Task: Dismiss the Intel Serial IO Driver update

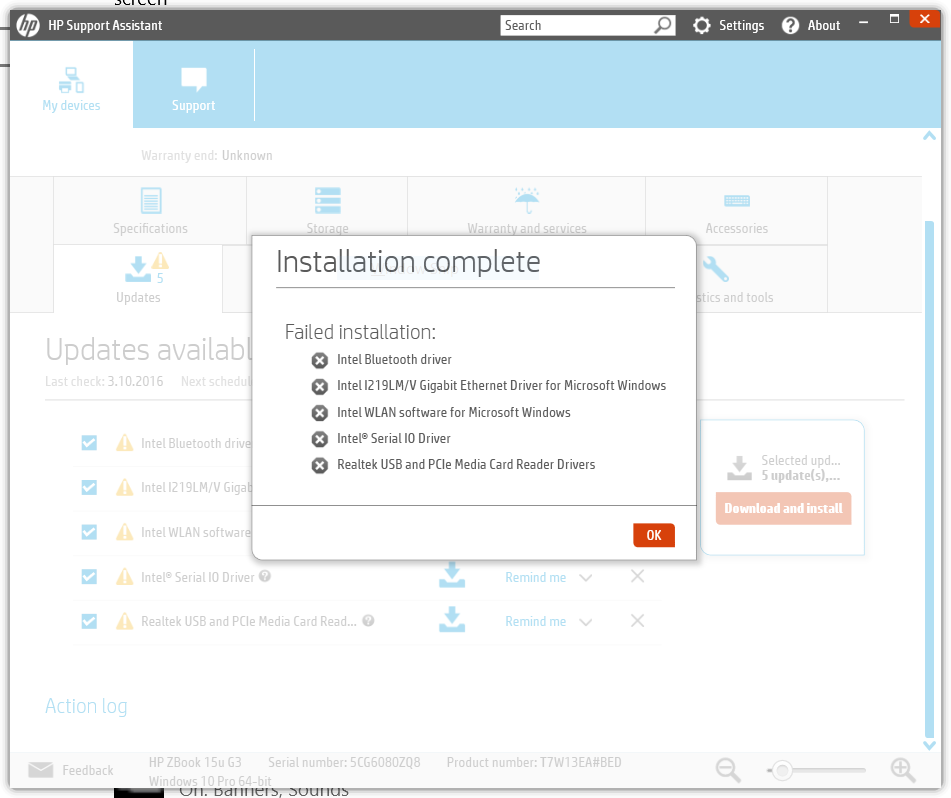Action: tap(637, 576)
